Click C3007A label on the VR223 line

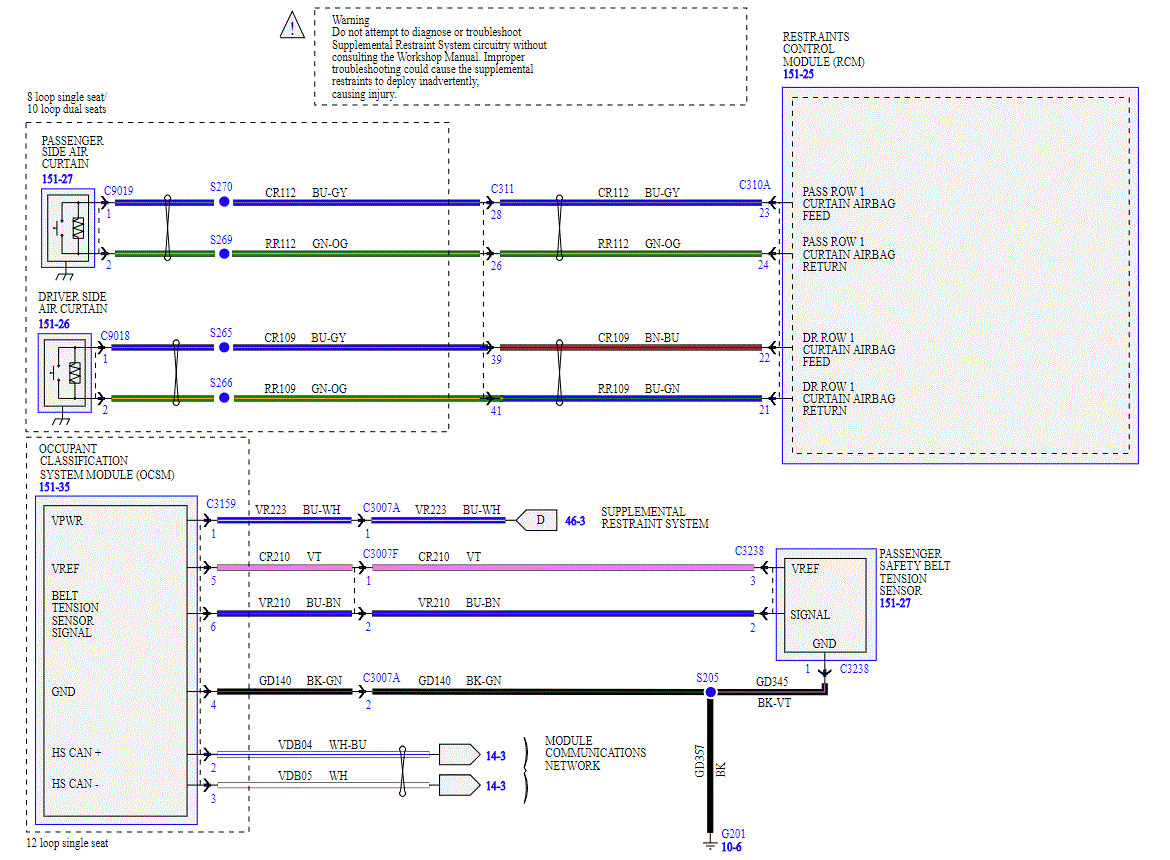[x=381, y=508]
